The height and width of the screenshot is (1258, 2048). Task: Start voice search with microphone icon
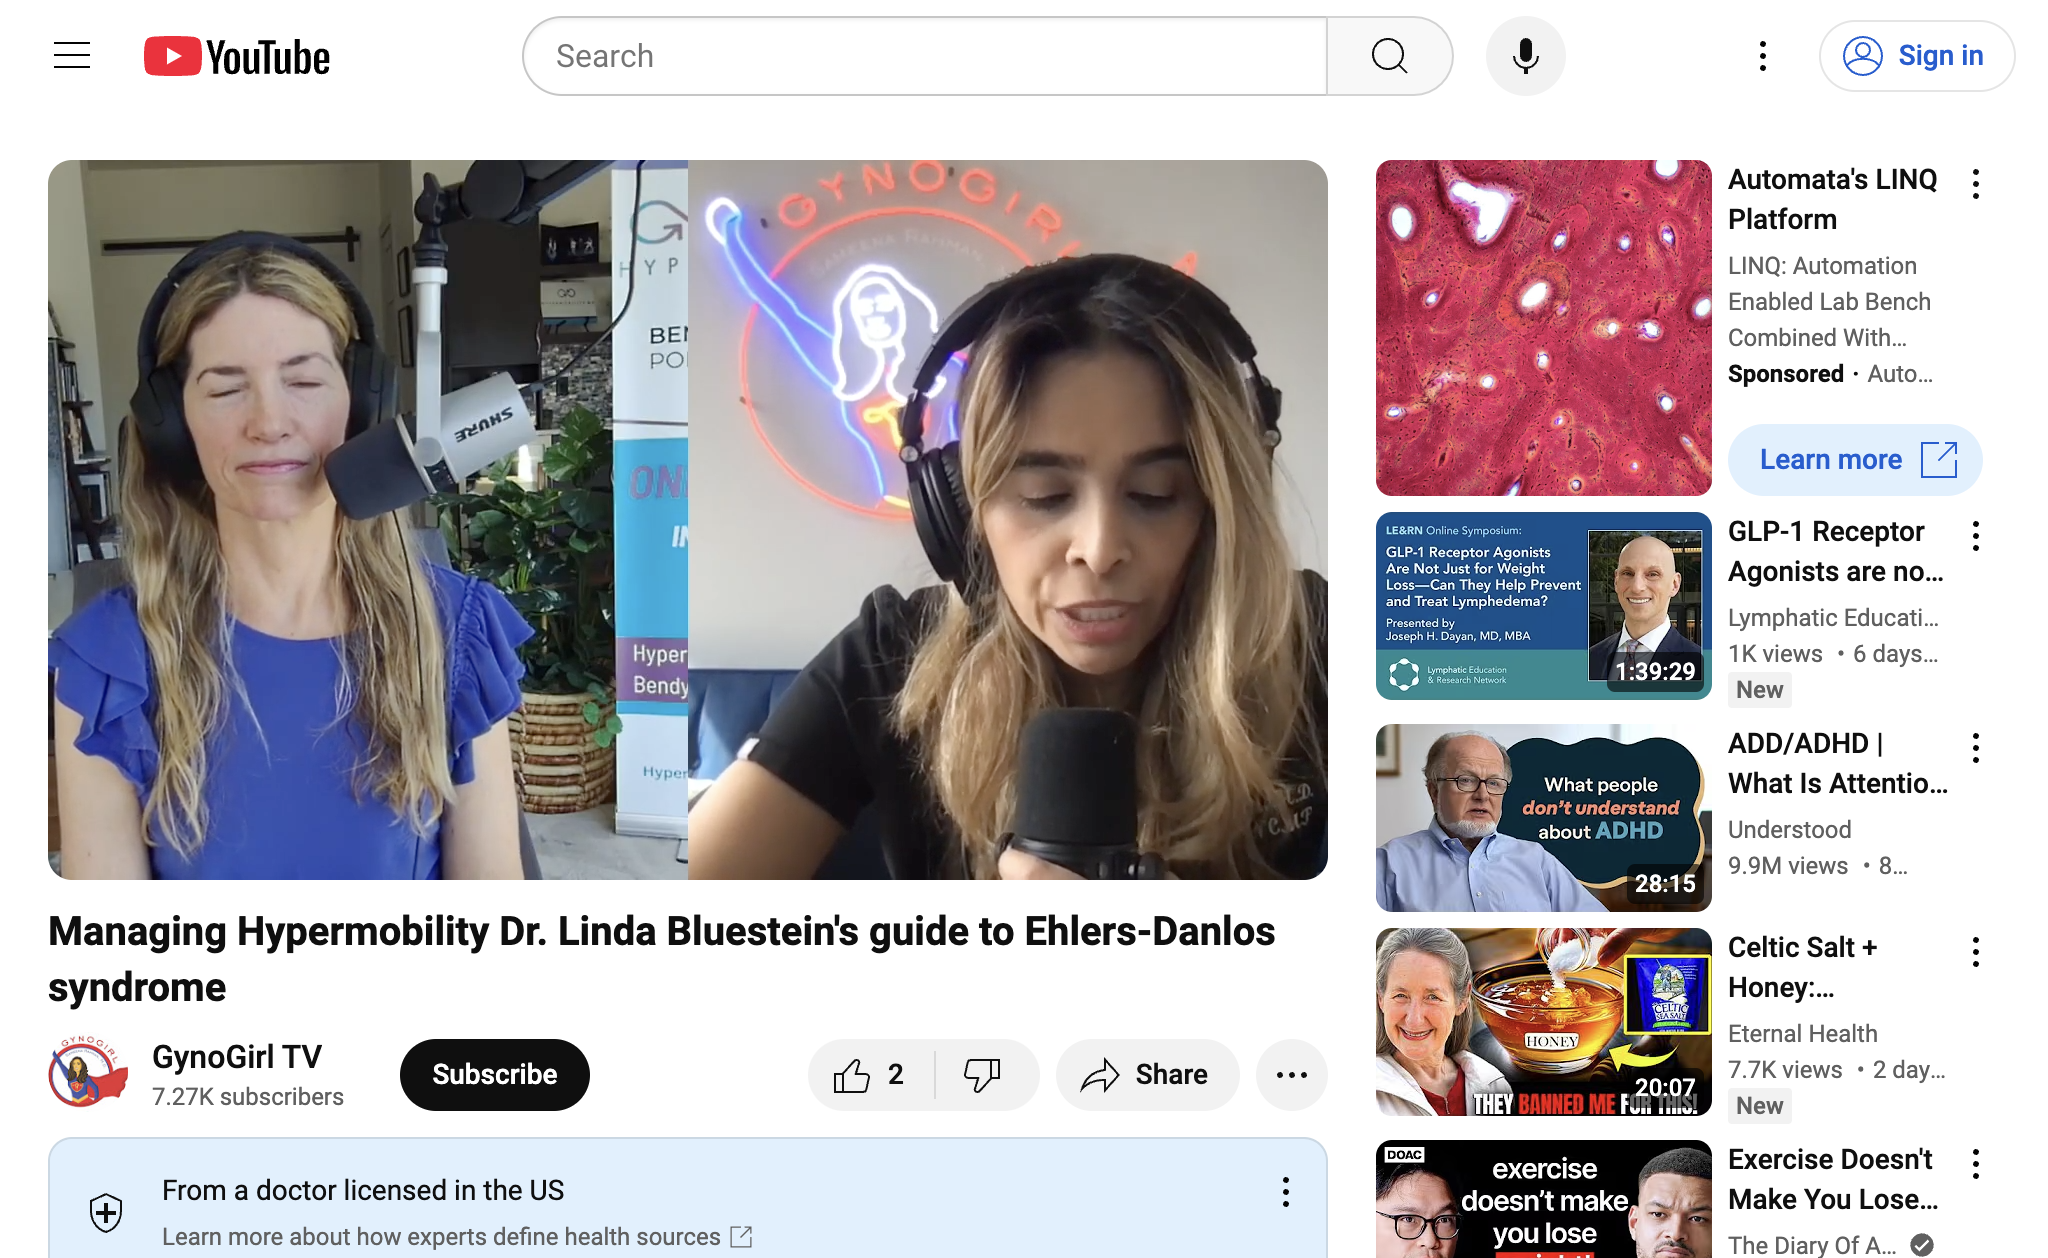1525,56
